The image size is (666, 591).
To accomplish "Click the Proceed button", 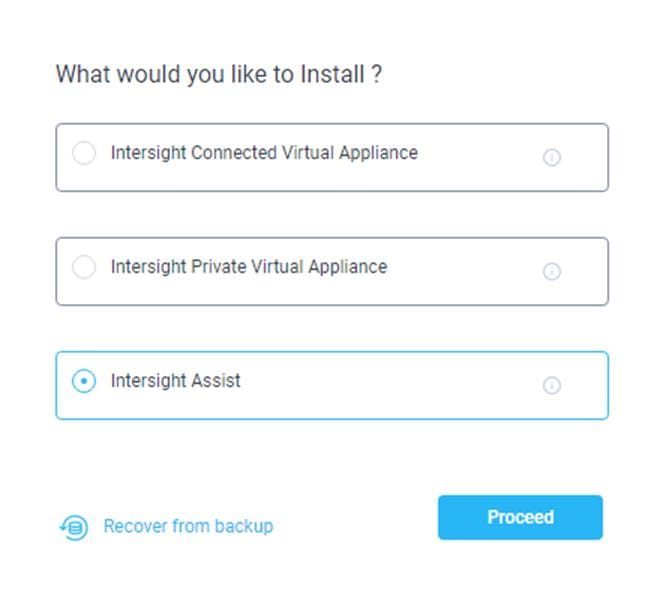I will 520,517.
